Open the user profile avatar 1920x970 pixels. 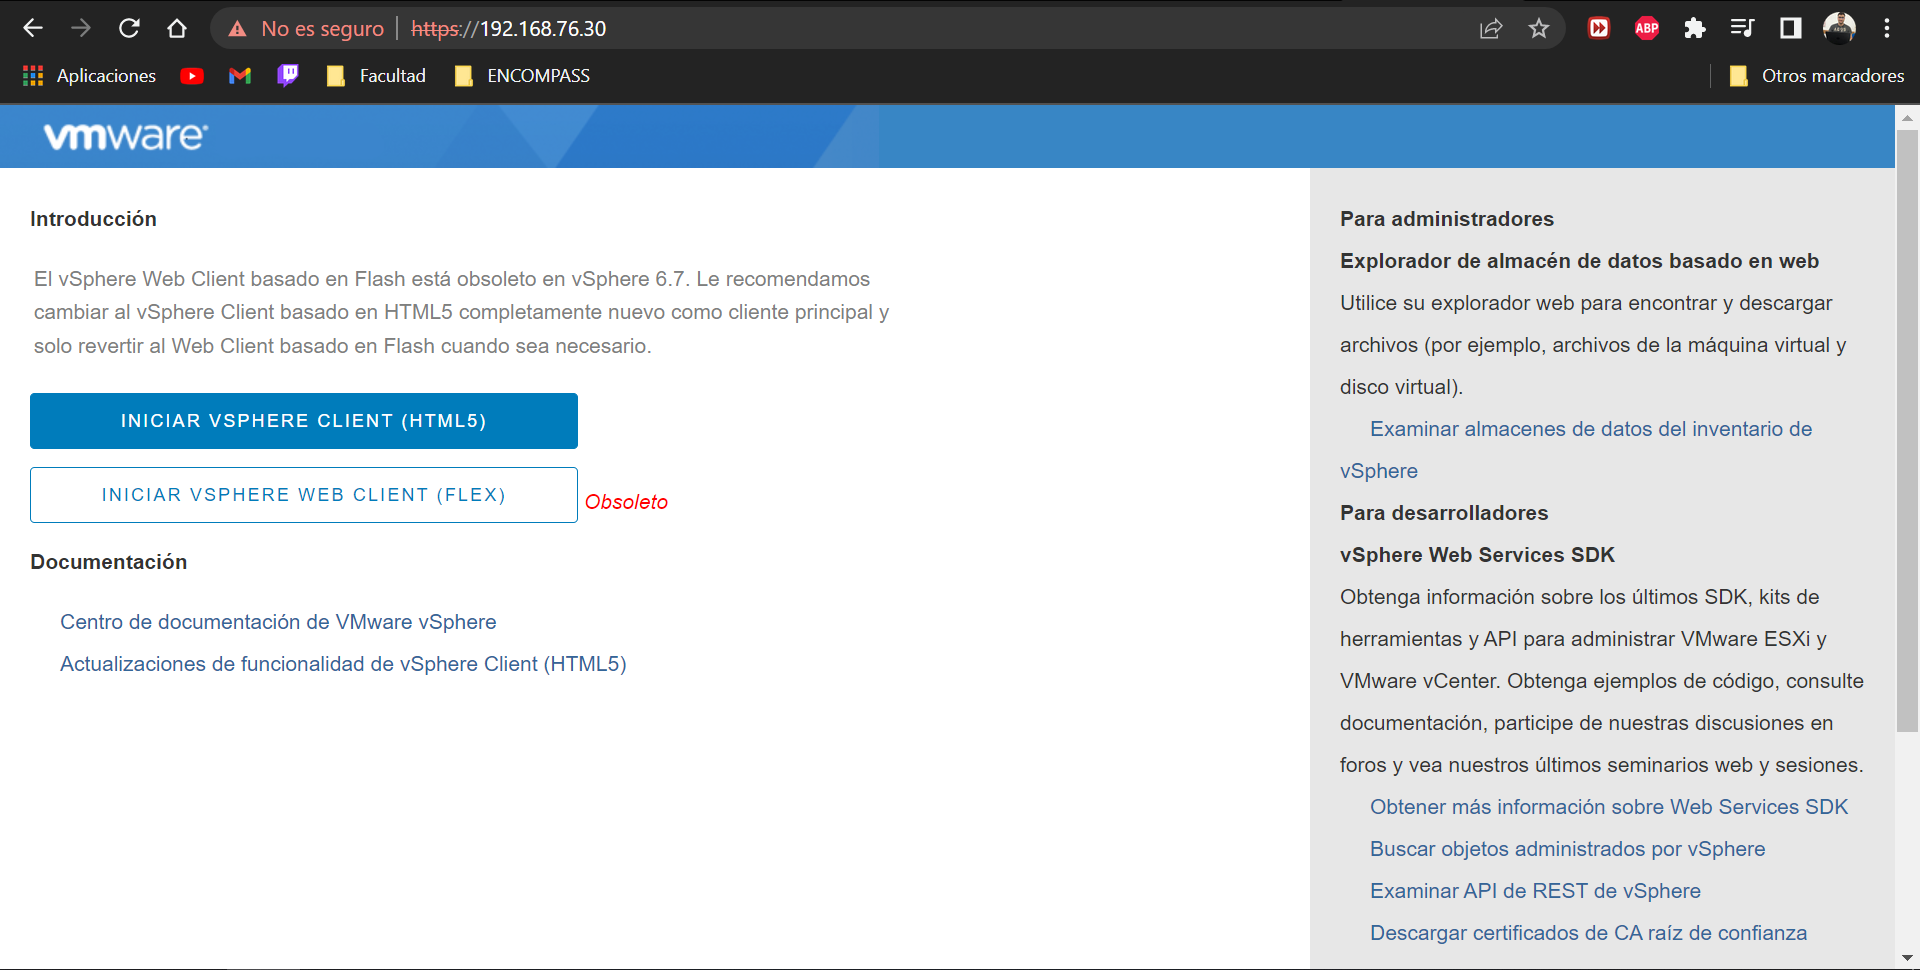pyautogui.click(x=1839, y=28)
